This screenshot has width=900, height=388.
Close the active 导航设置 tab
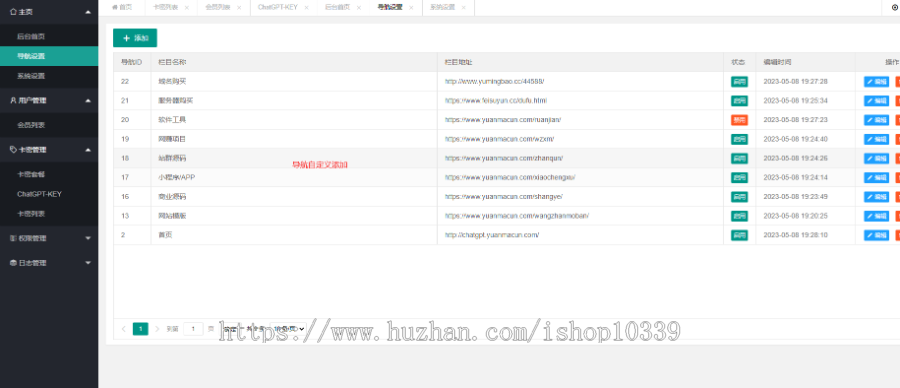tap(411, 7)
